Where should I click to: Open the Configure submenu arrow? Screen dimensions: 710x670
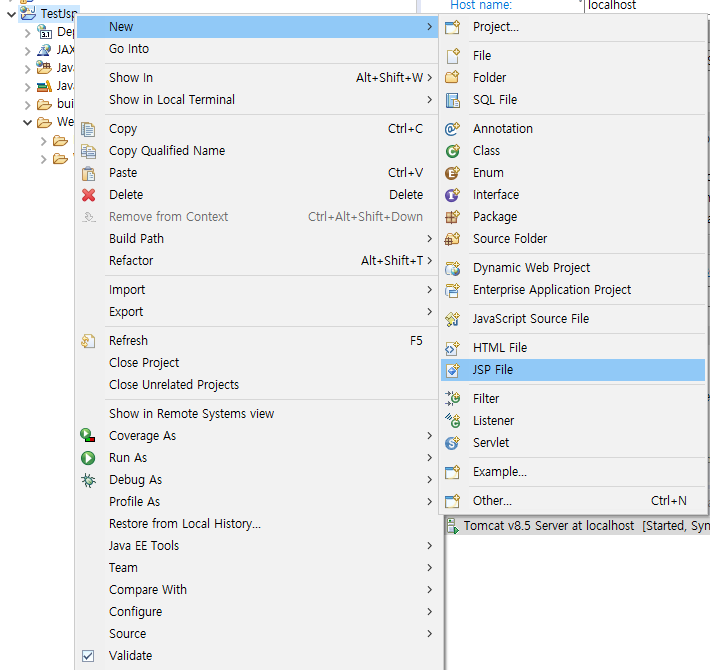[x=429, y=612]
